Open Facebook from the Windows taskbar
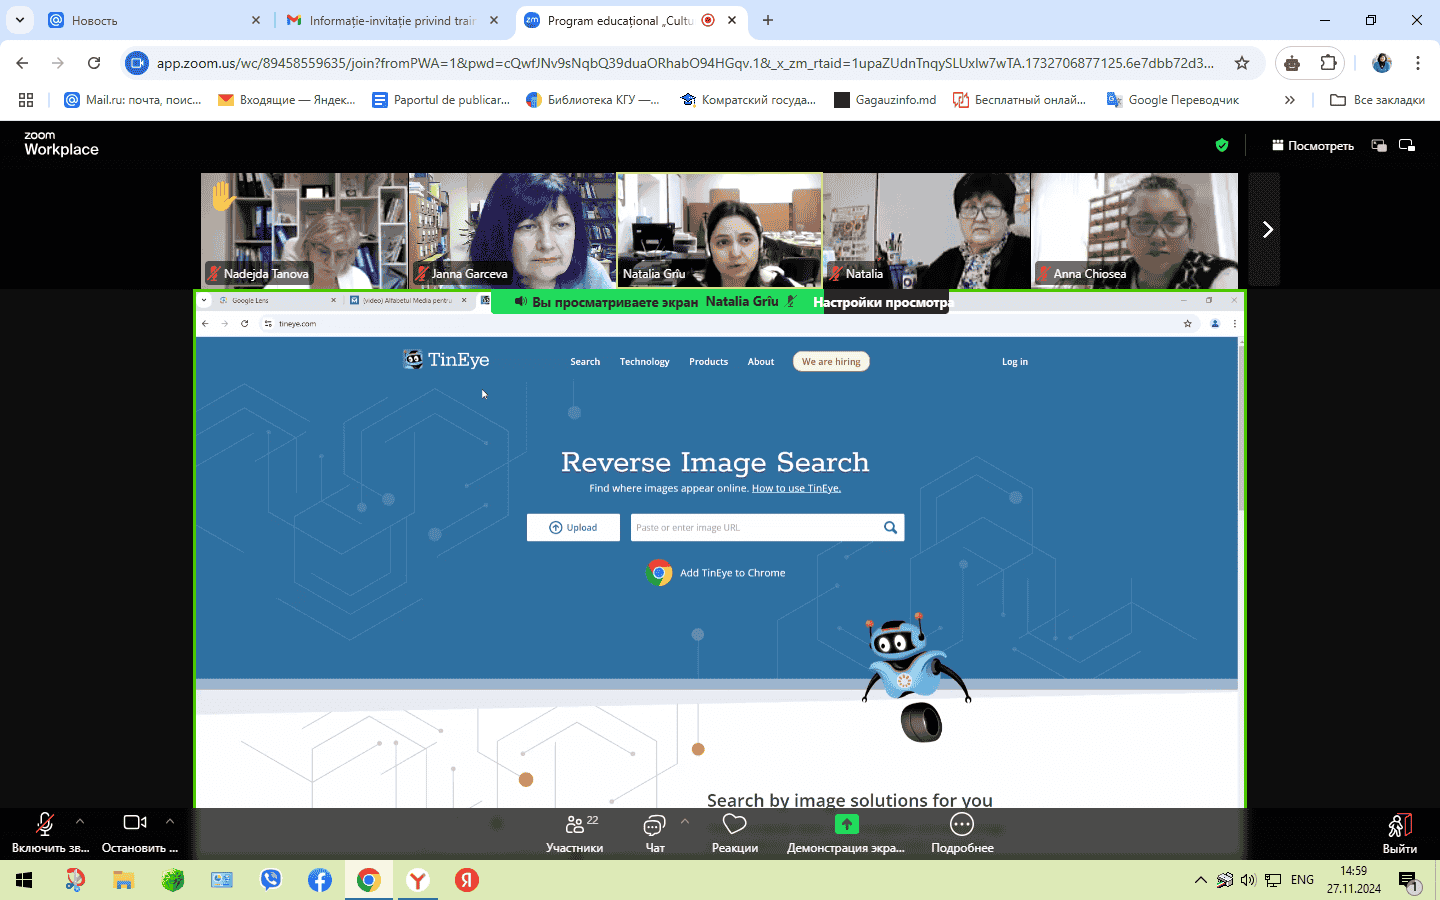The height and width of the screenshot is (900, 1440). [x=320, y=880]
